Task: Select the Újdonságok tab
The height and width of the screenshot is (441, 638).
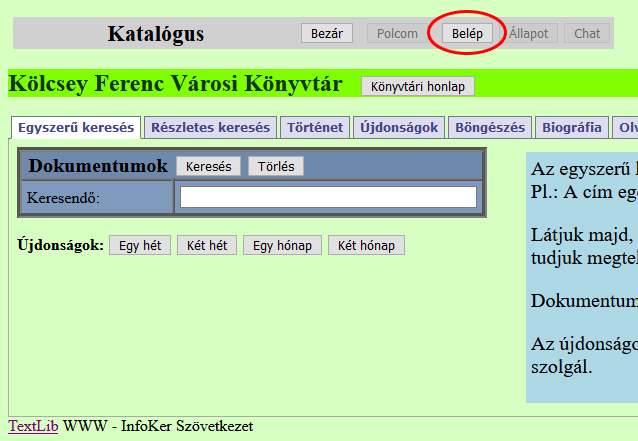Action: point(399,128)
